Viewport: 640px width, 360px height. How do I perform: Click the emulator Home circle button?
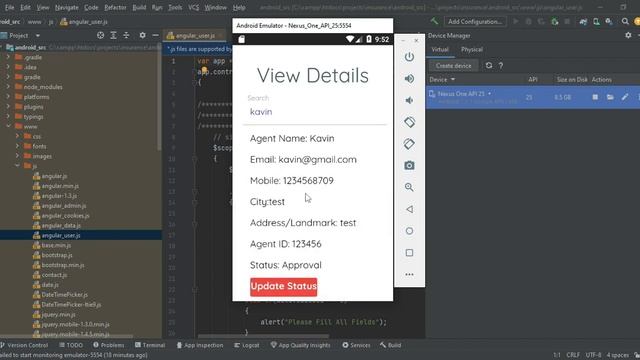coord(409,231)
